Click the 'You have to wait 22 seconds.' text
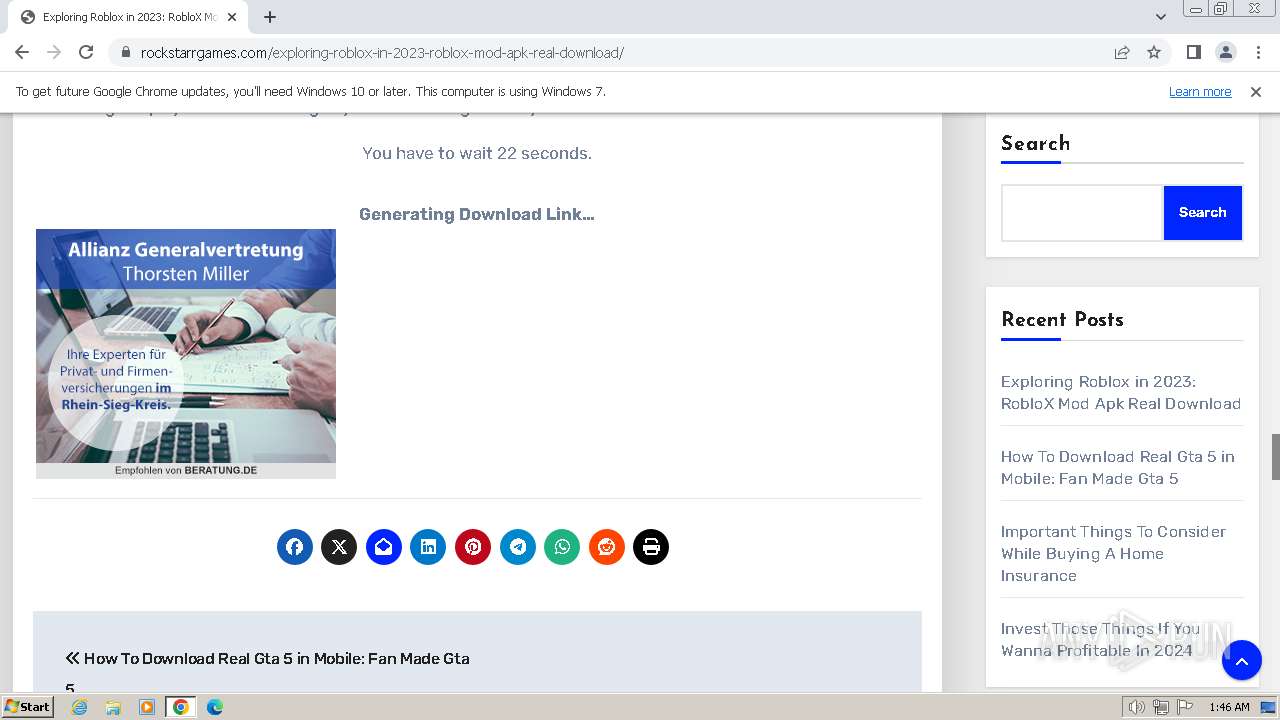1280x720 pixels. pos(477,153)
